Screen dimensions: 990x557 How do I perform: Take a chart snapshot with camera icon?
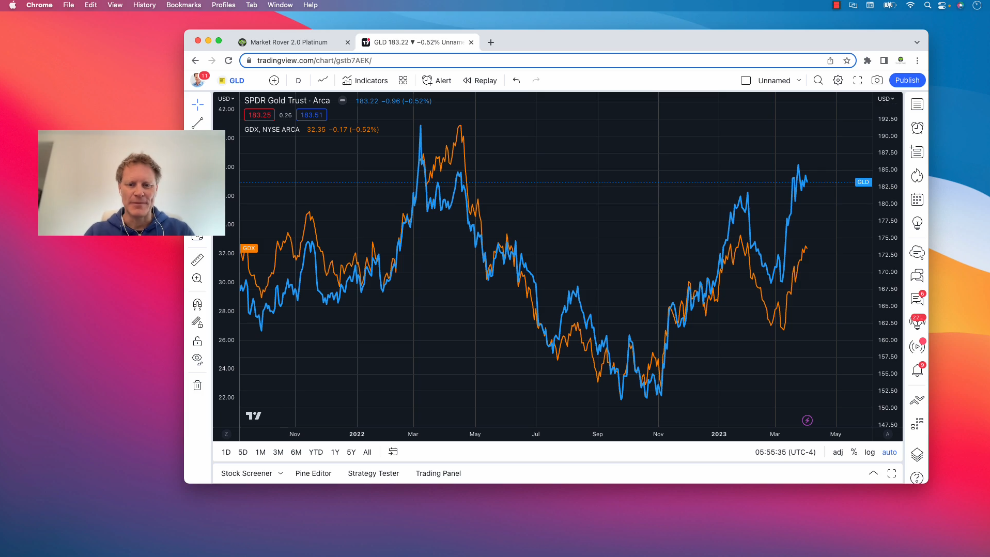(877, 80)
